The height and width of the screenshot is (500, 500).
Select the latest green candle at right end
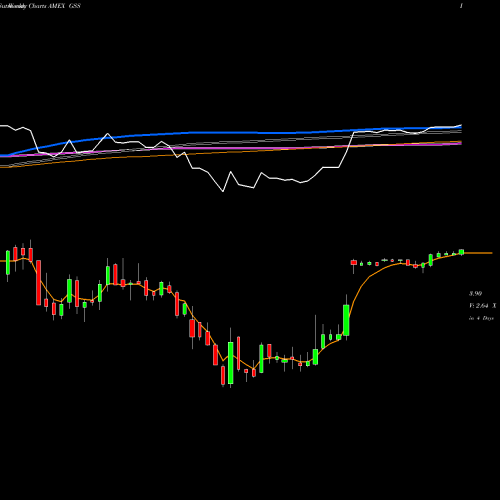coord(461,252)
